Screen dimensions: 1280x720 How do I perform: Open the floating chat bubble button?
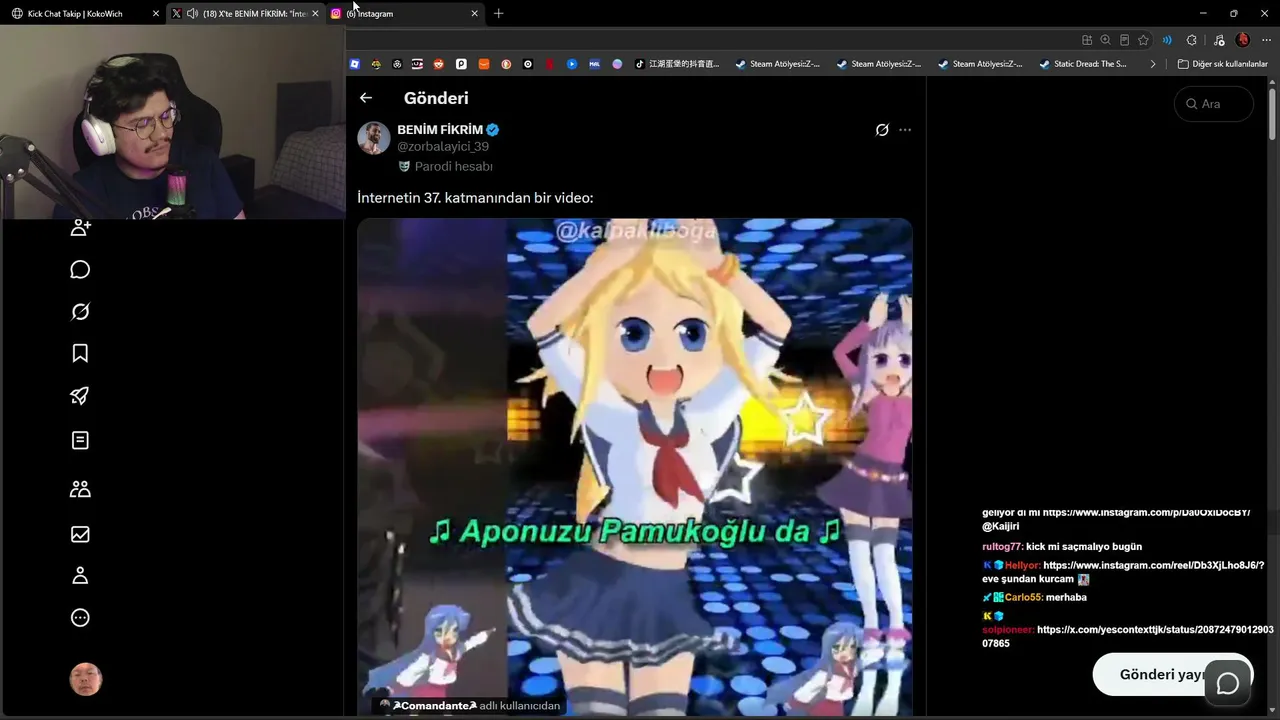point(1228,684)
